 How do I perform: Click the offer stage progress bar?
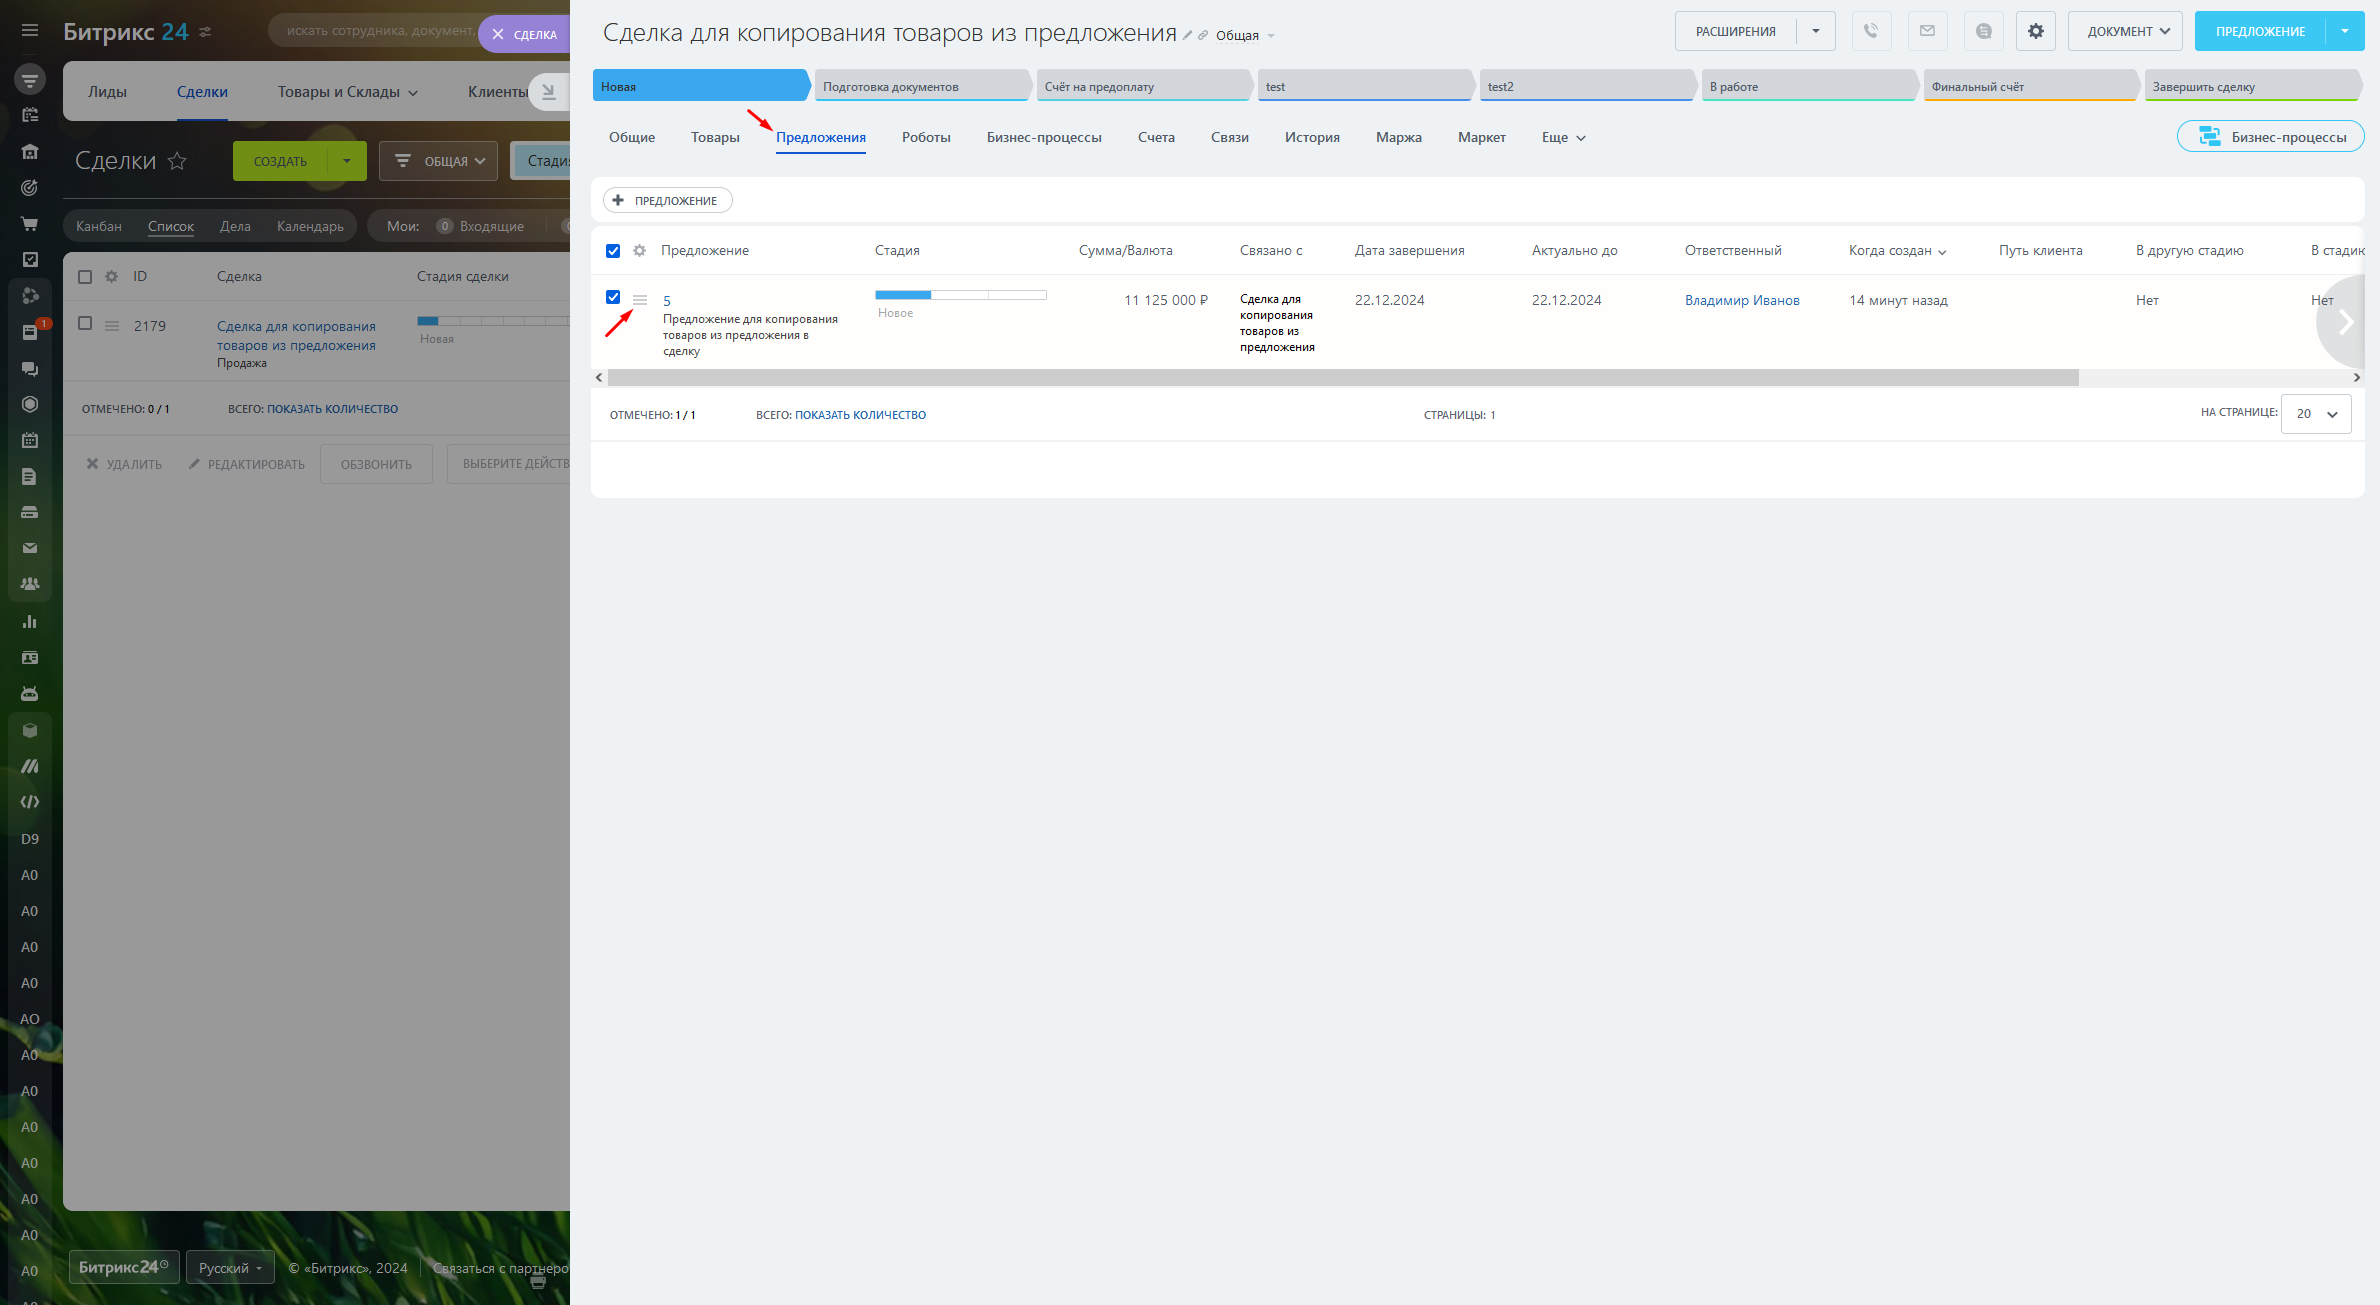click(960, 295)
